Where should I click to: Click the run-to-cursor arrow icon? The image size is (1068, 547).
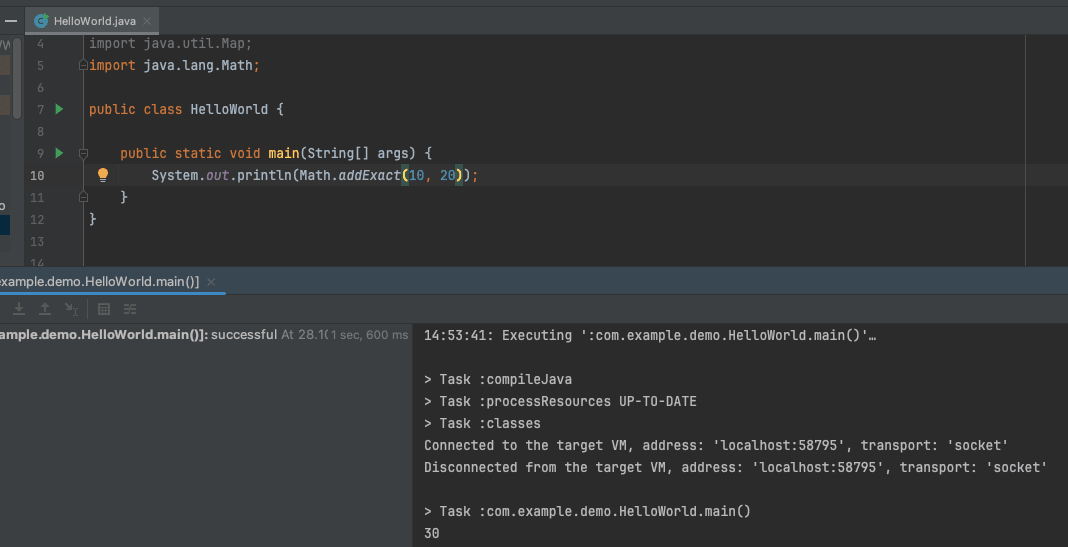click(x=71, y=309)
